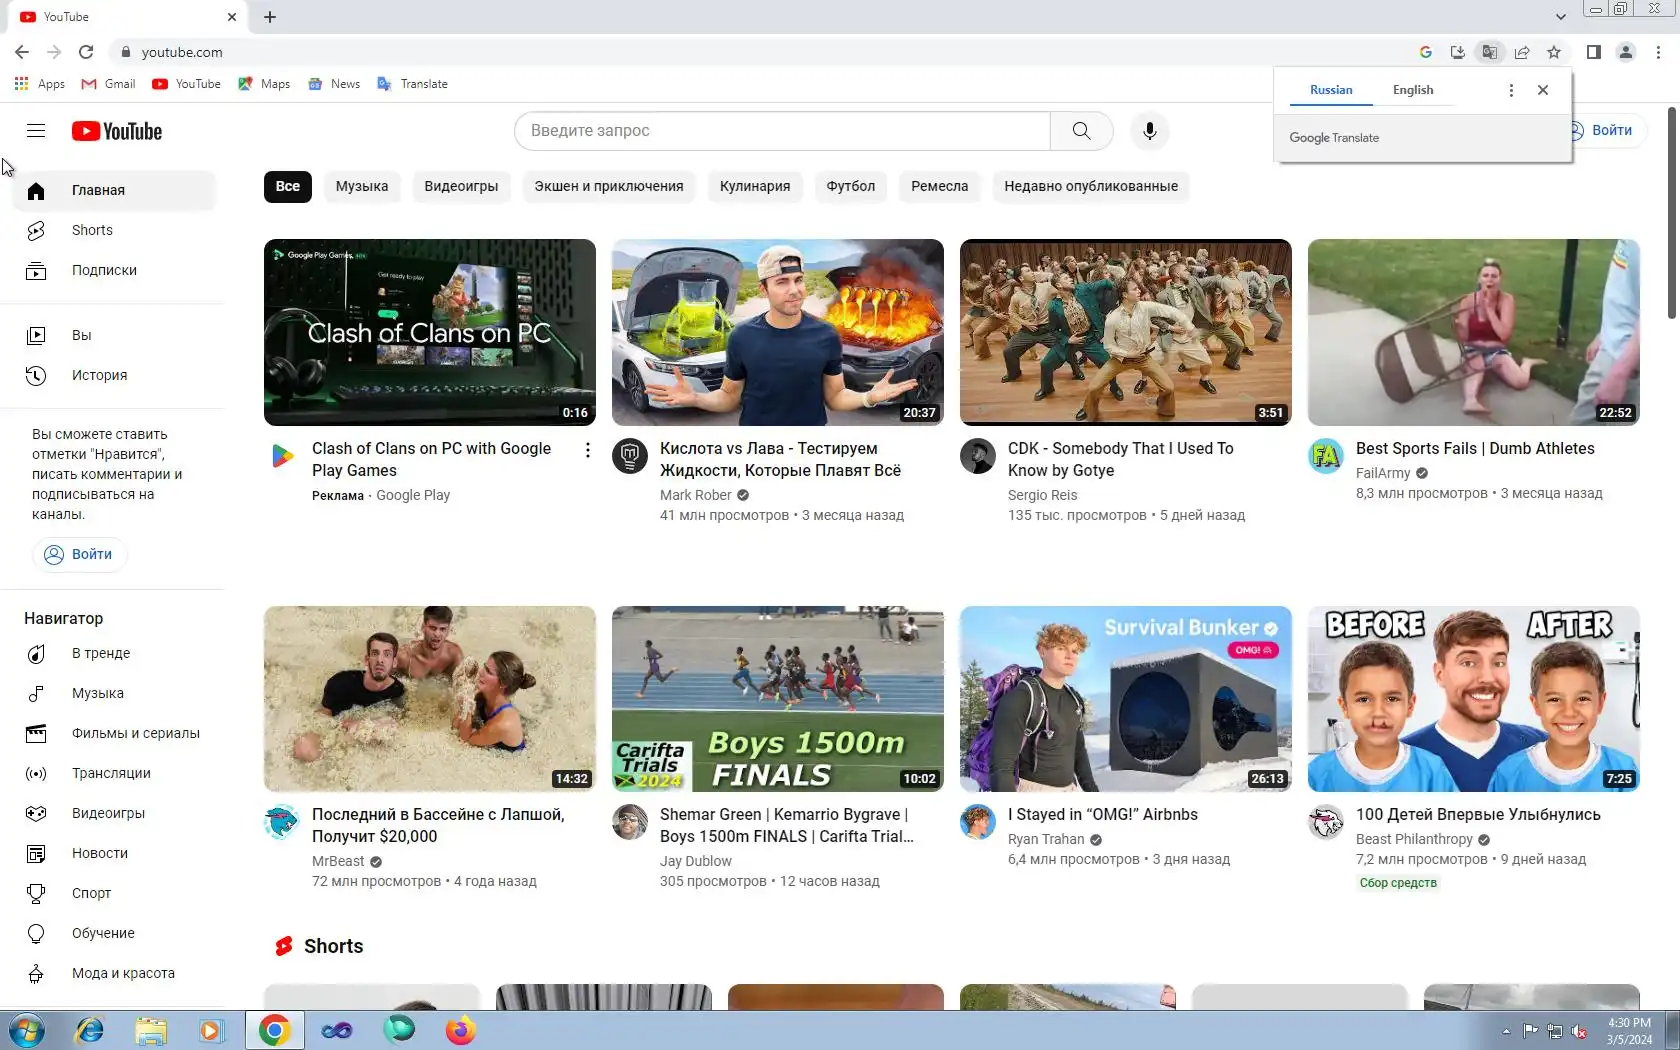This screenshot has width=1680, height=1050.
Task: Click the YouTube logo
Action: click(x=117, y=131)
